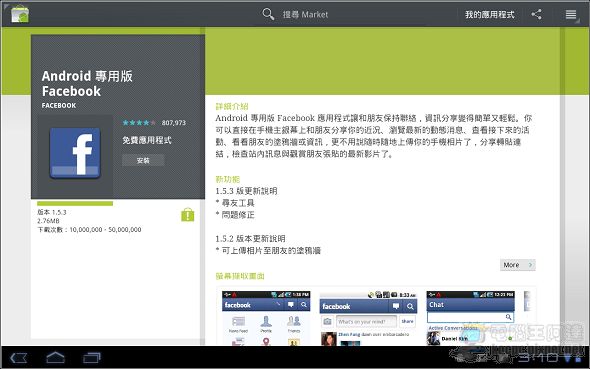Tap the clock in the system bar
This screenshot has width=590, height=369.
point(538,357)
